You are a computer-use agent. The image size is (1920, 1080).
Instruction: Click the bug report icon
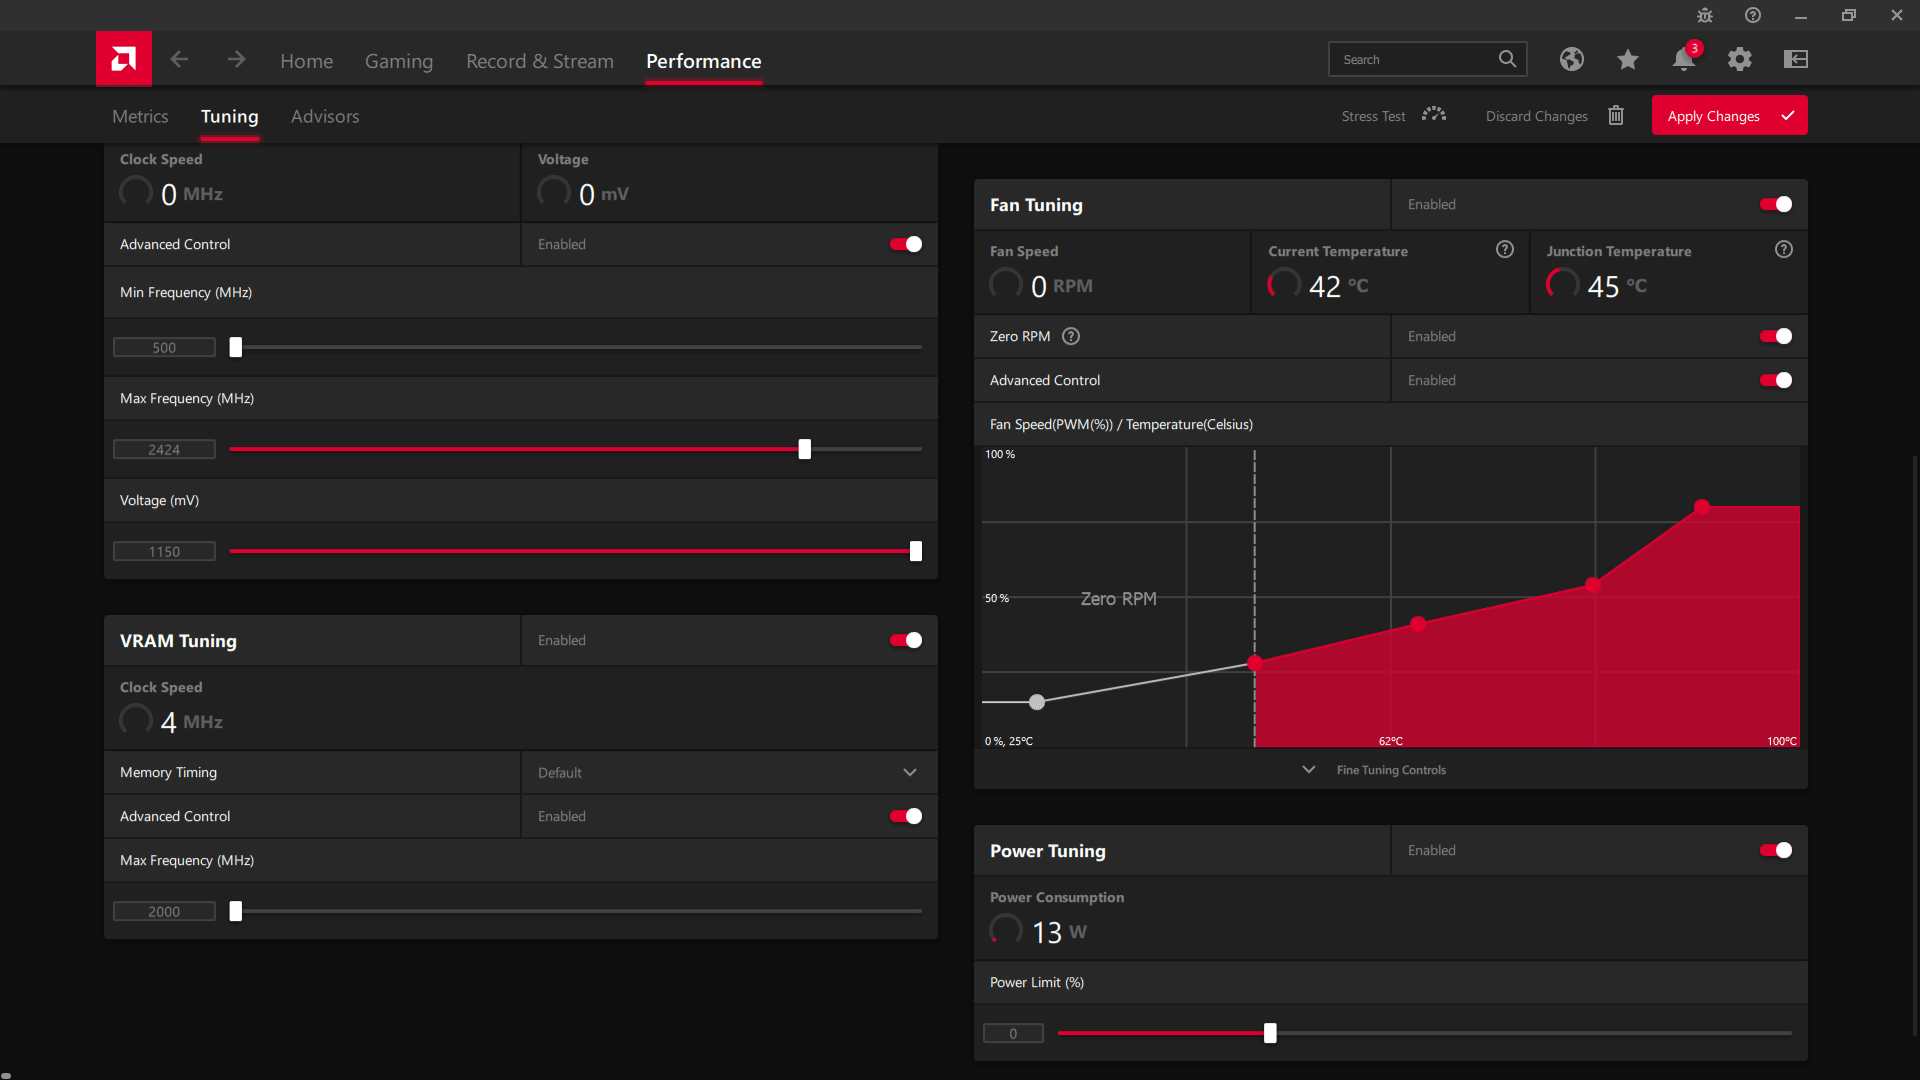[1705, 15]
